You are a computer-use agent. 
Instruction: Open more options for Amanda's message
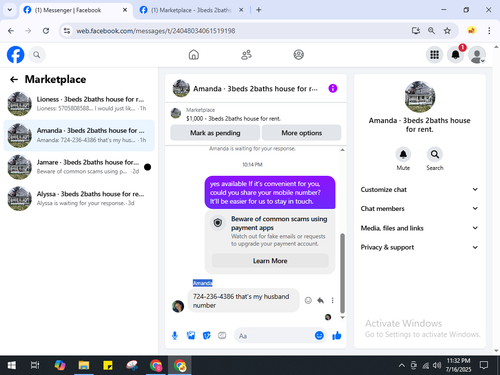(x=332, y=300)
